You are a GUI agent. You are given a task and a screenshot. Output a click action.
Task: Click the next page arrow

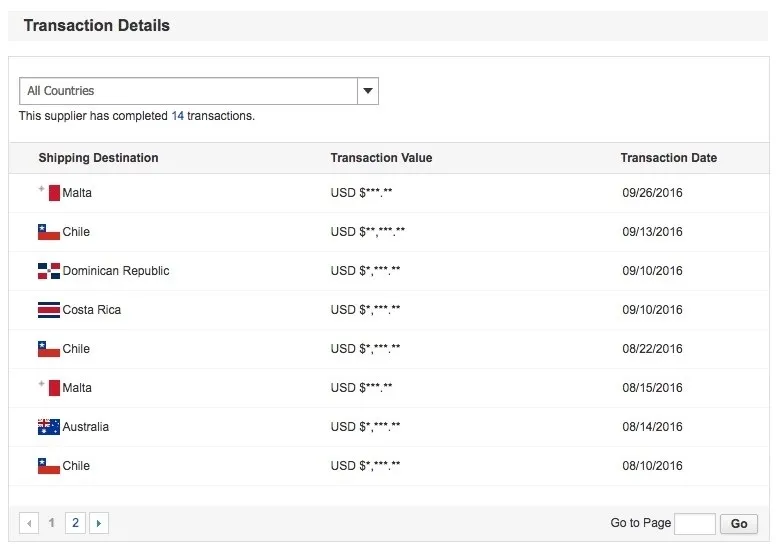coord(98,523)
